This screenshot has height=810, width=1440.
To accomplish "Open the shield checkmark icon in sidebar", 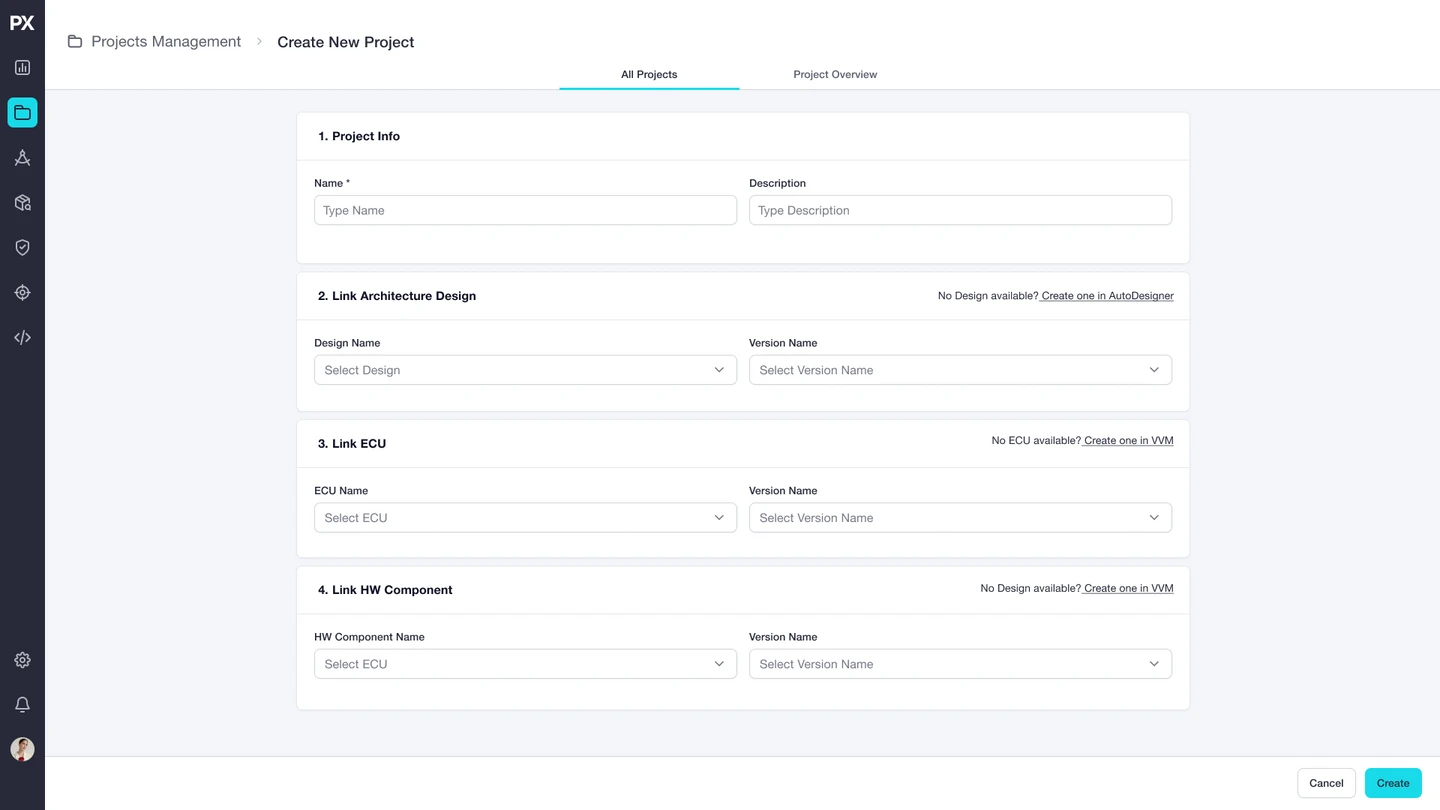I will click(x=22, y=248).
